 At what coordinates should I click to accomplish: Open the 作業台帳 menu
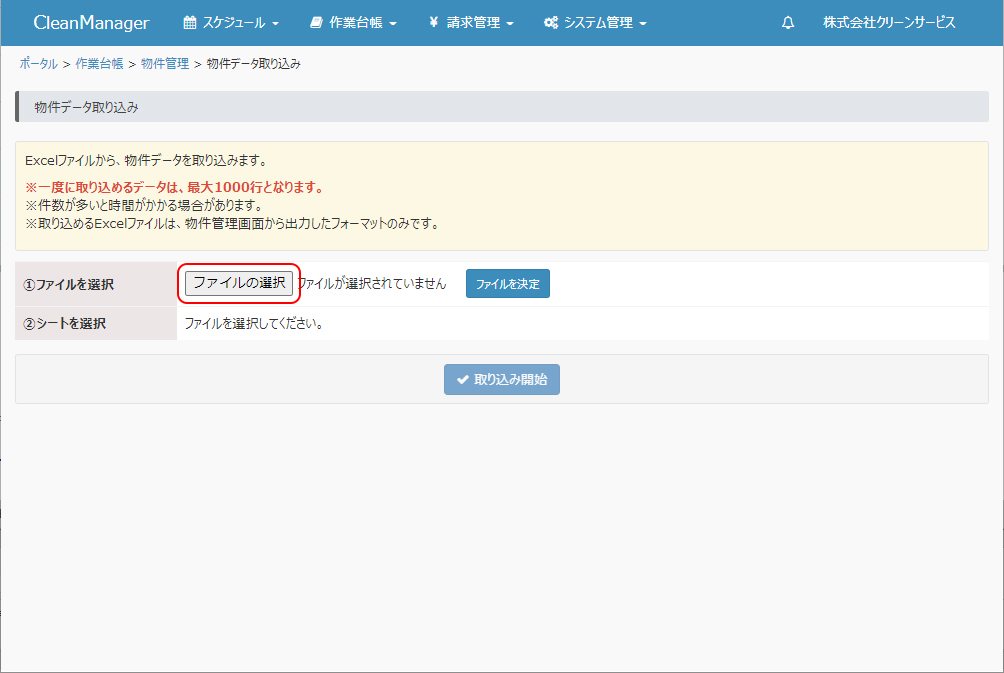pos(353,22)
